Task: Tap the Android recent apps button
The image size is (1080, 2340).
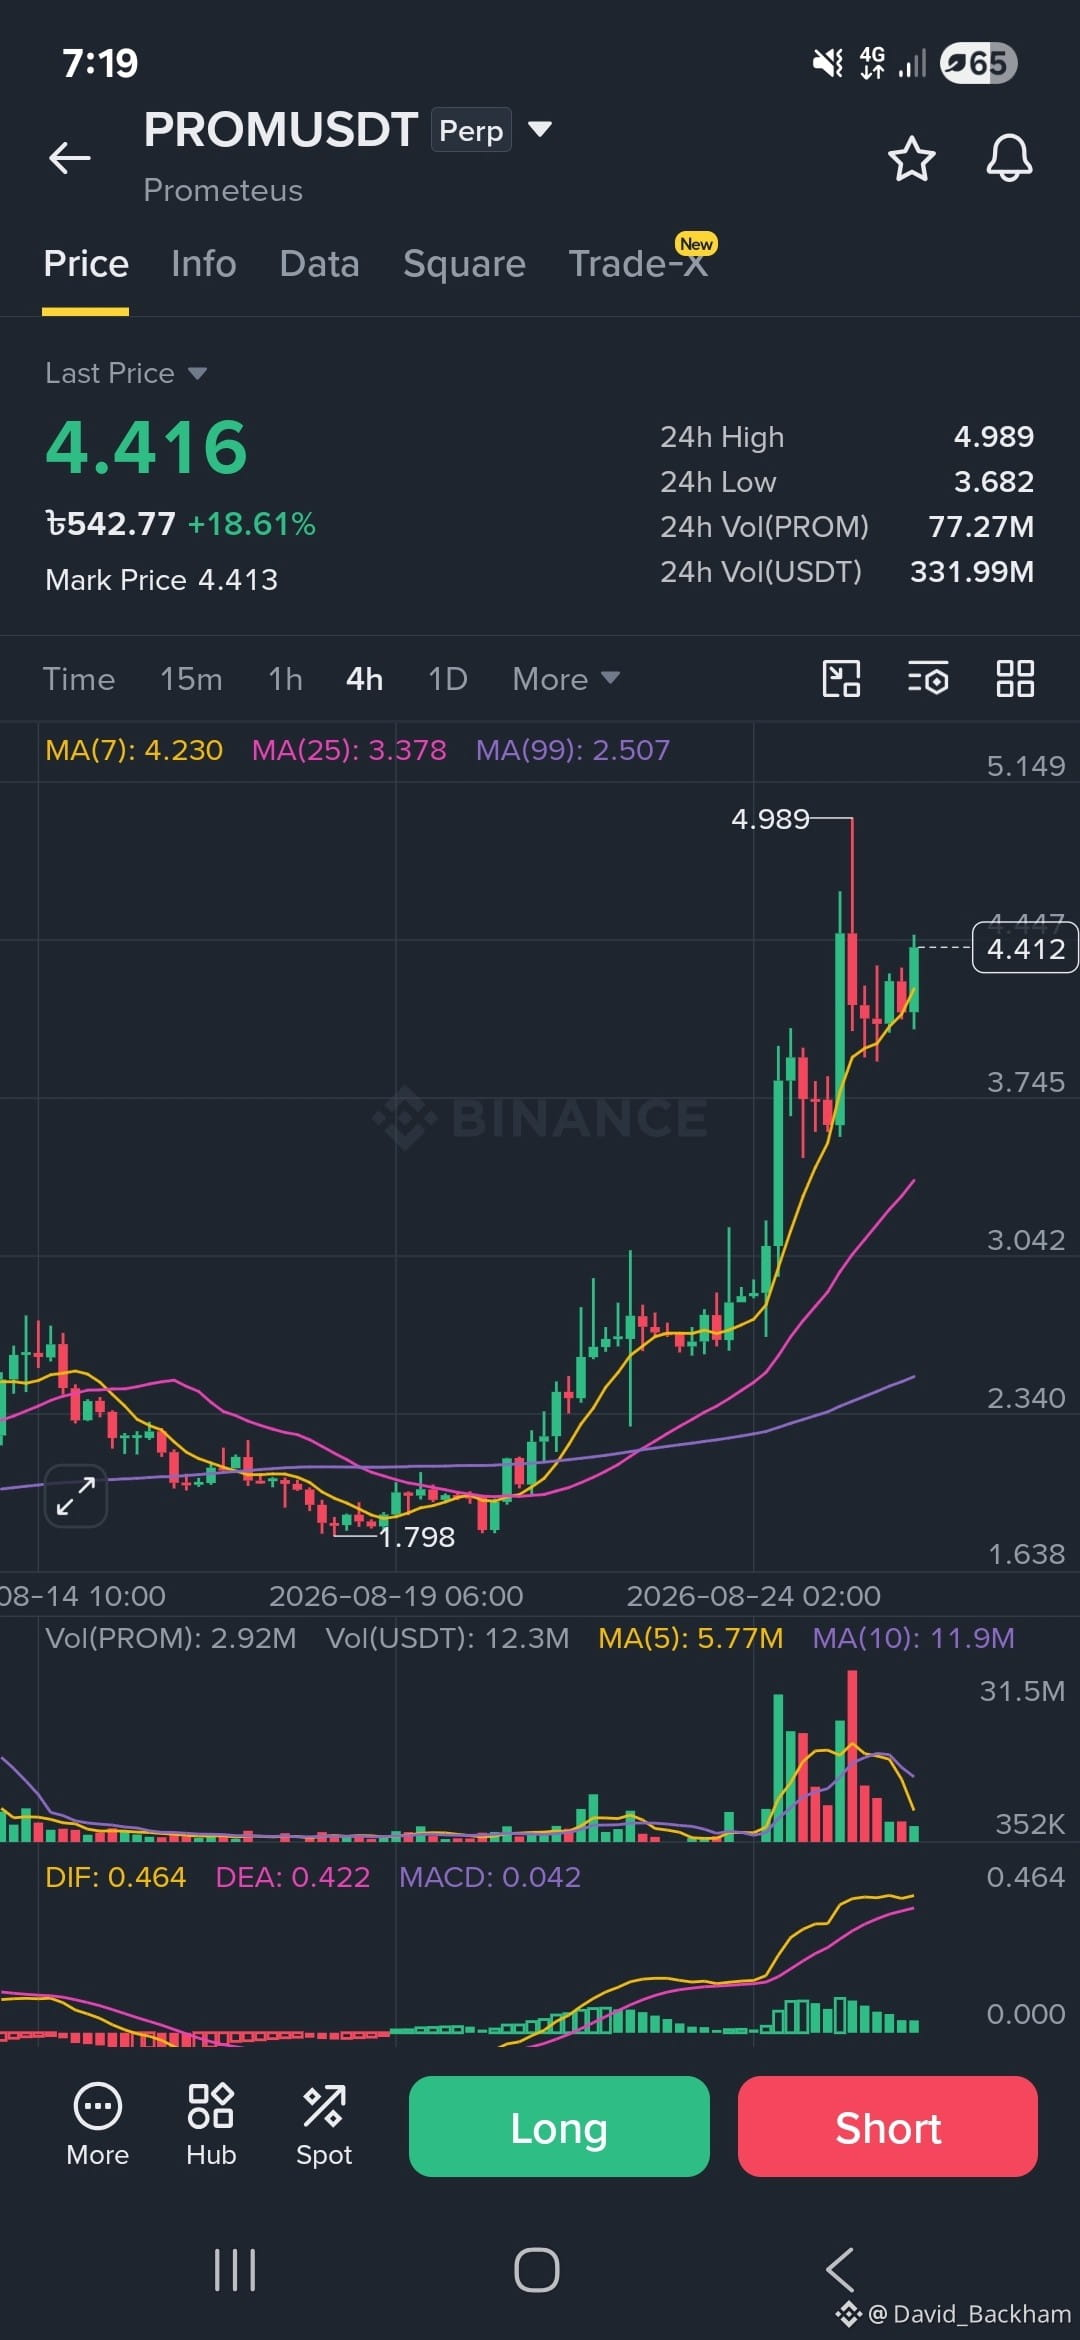Action: coord(235,2270)
